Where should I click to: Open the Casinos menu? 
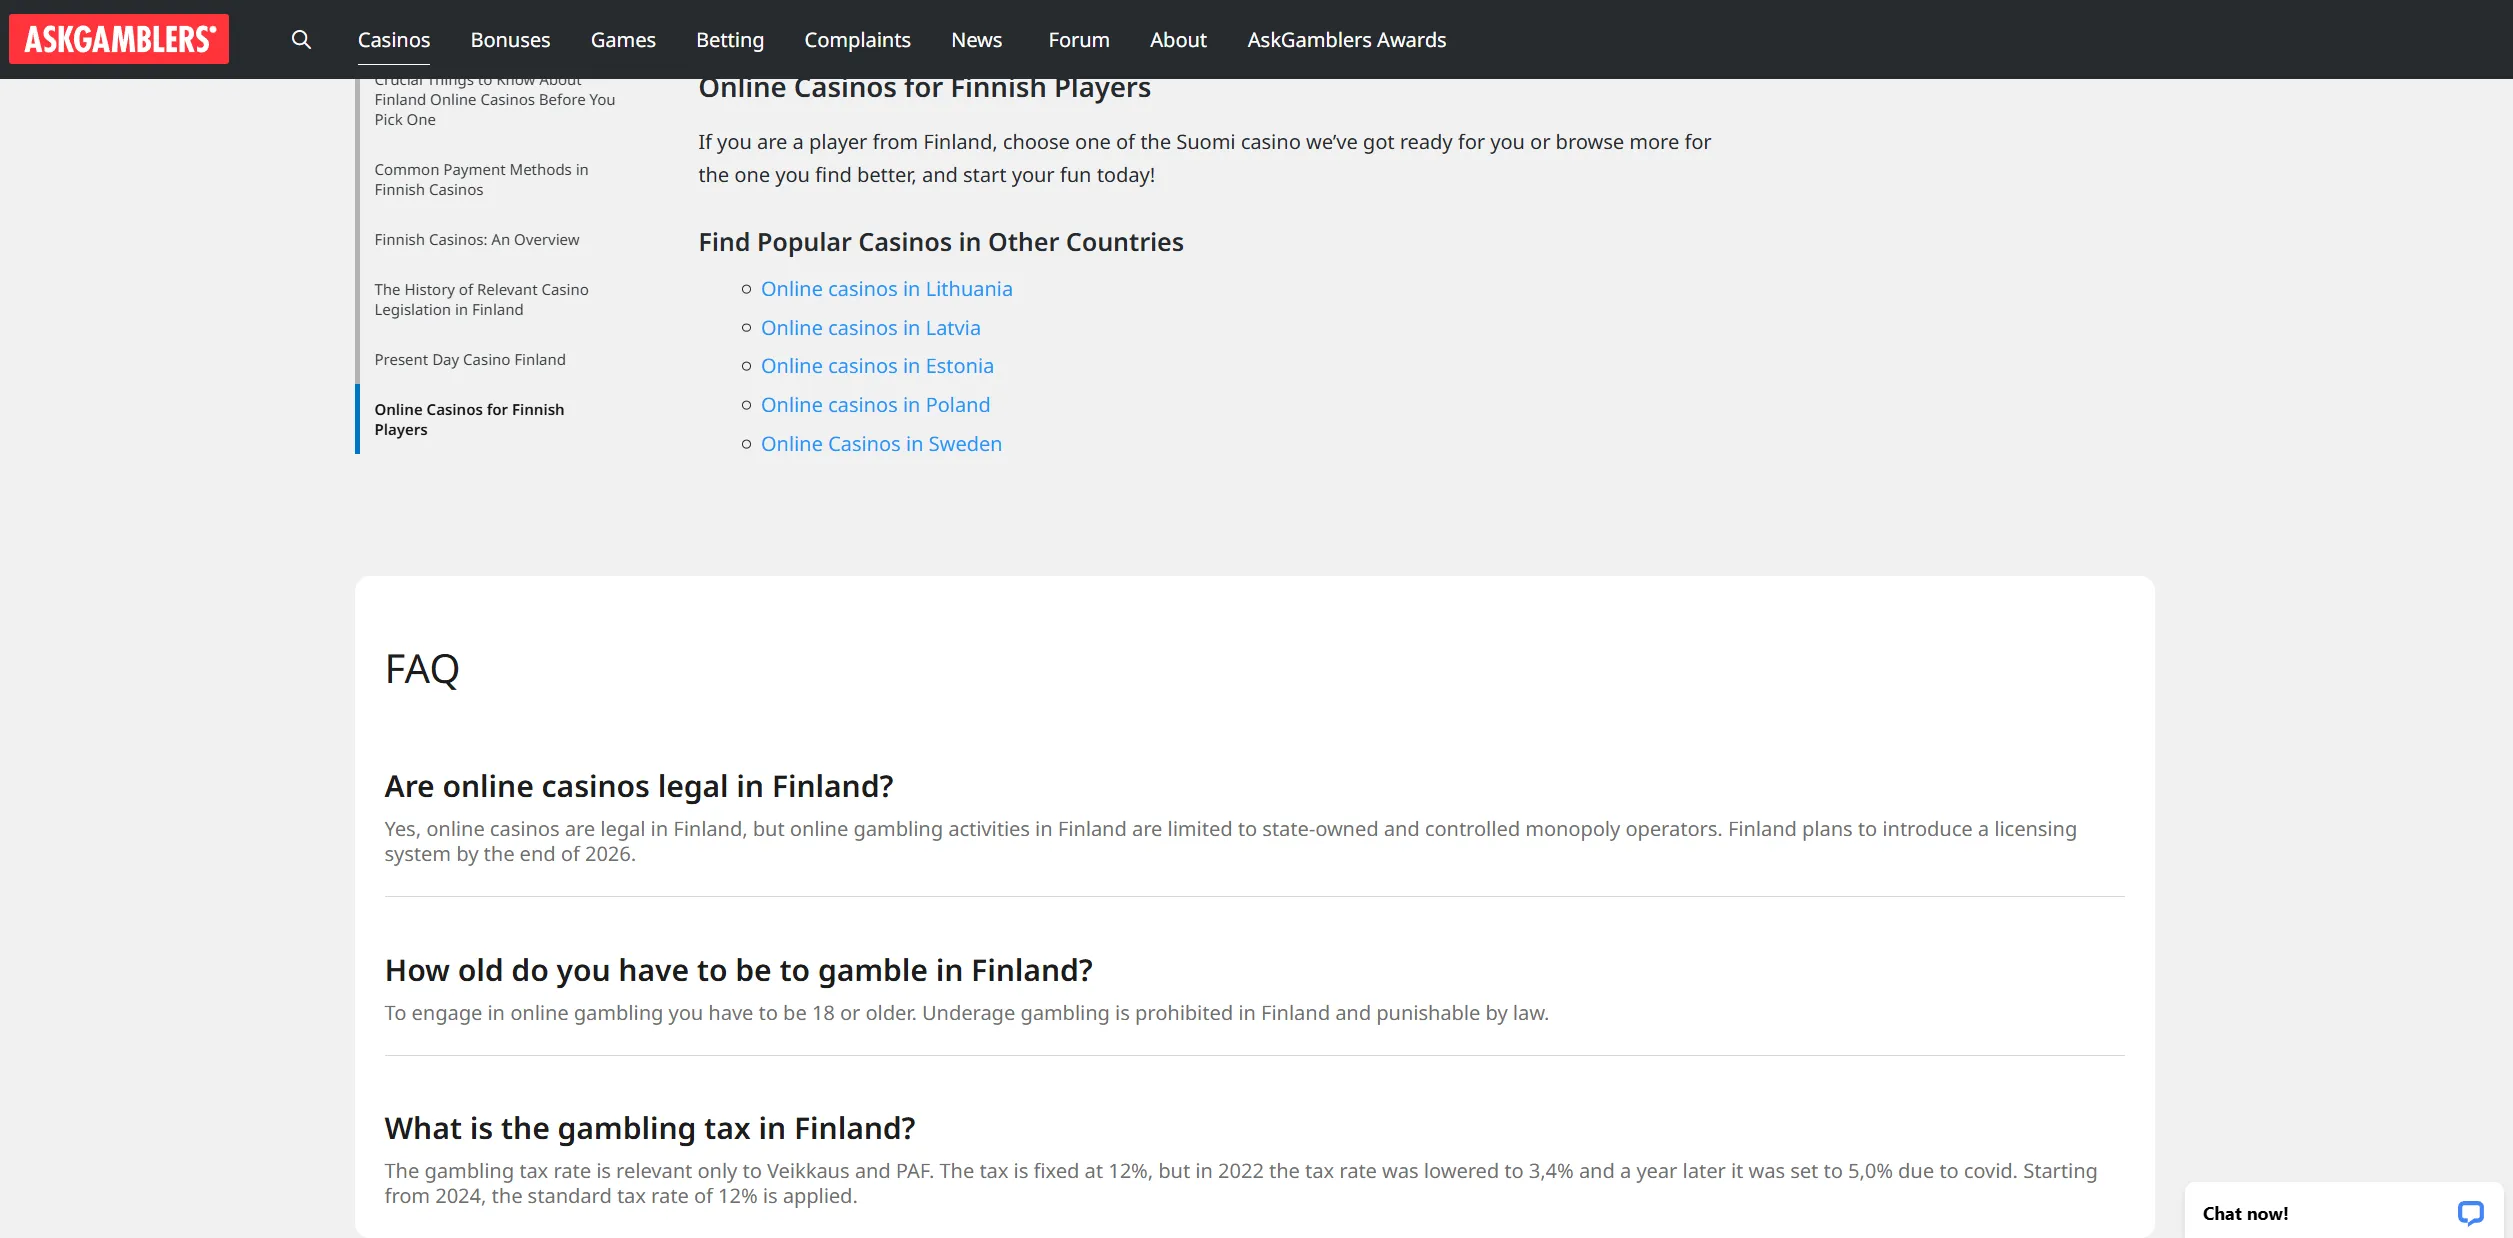394,40
